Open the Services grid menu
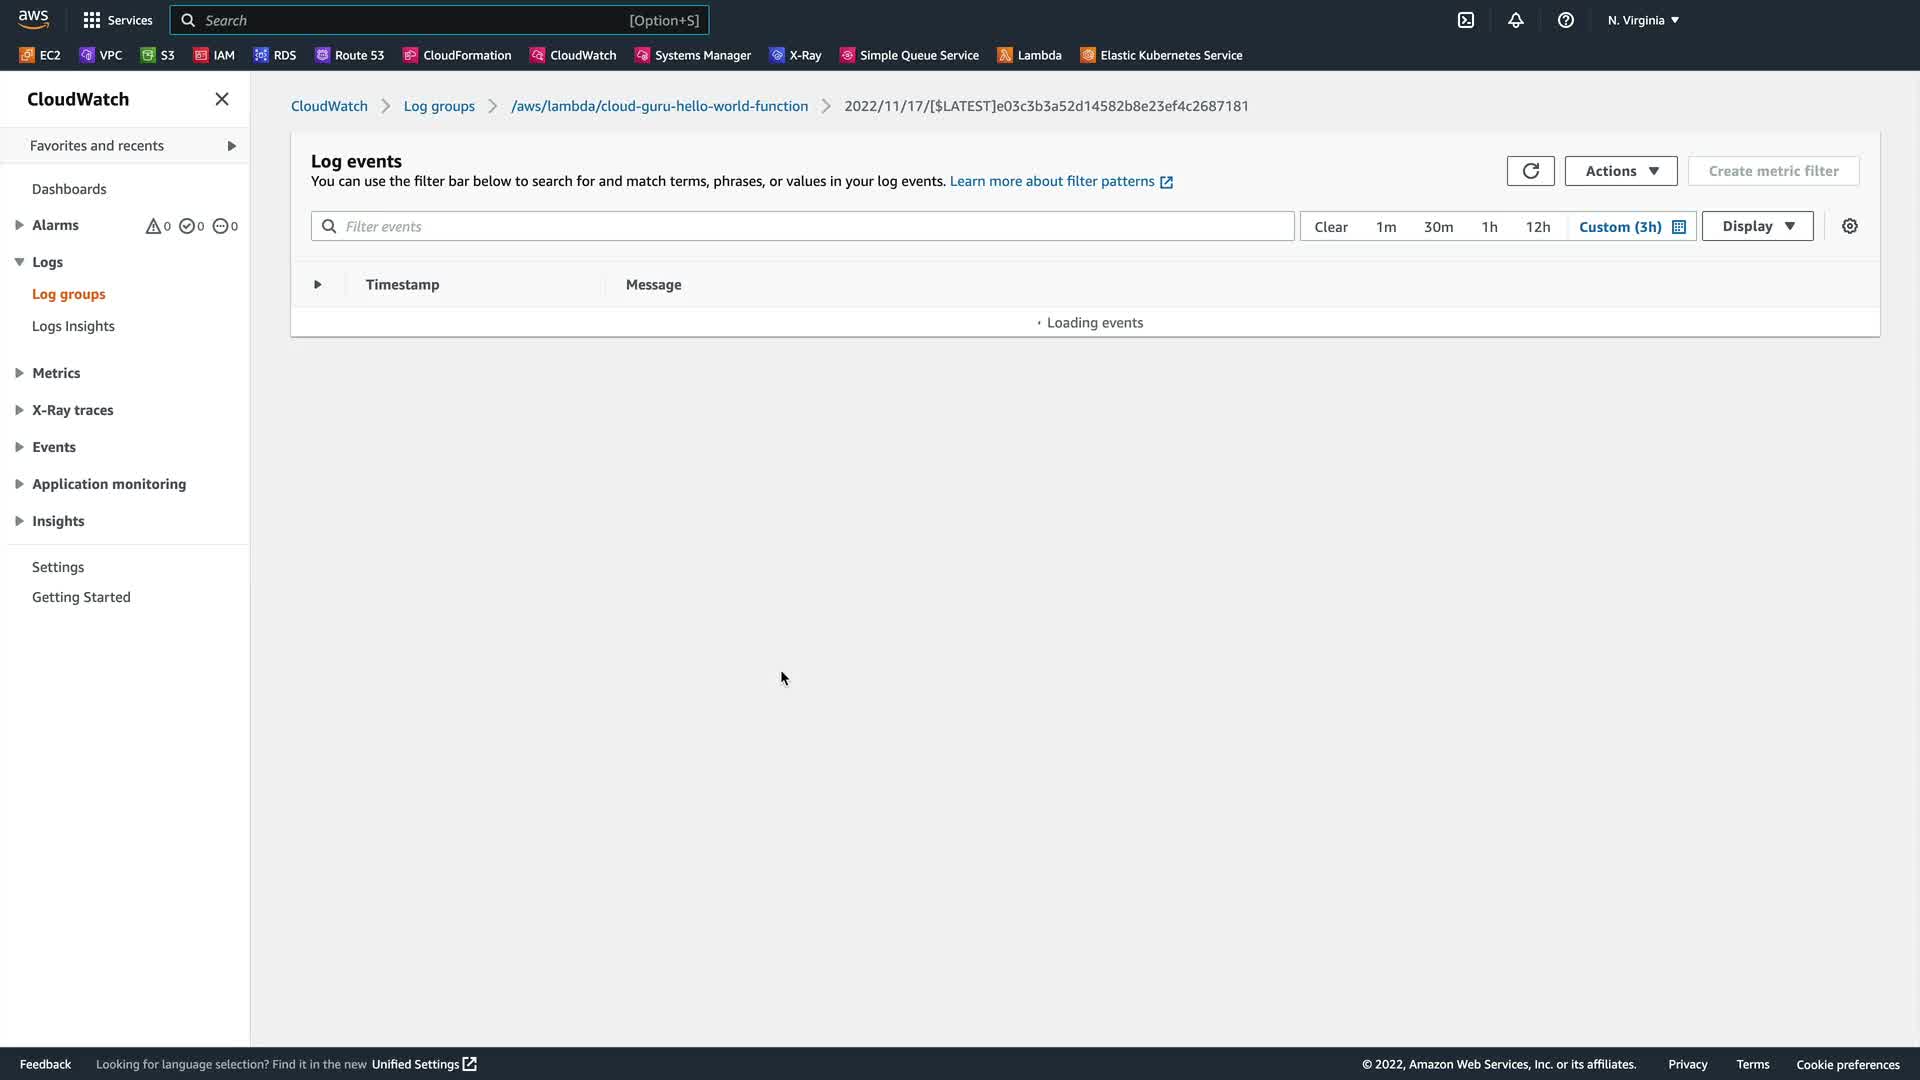The height and width of the screenshot is (1080, 1920). pyautogui.click(x=118, y=20)
